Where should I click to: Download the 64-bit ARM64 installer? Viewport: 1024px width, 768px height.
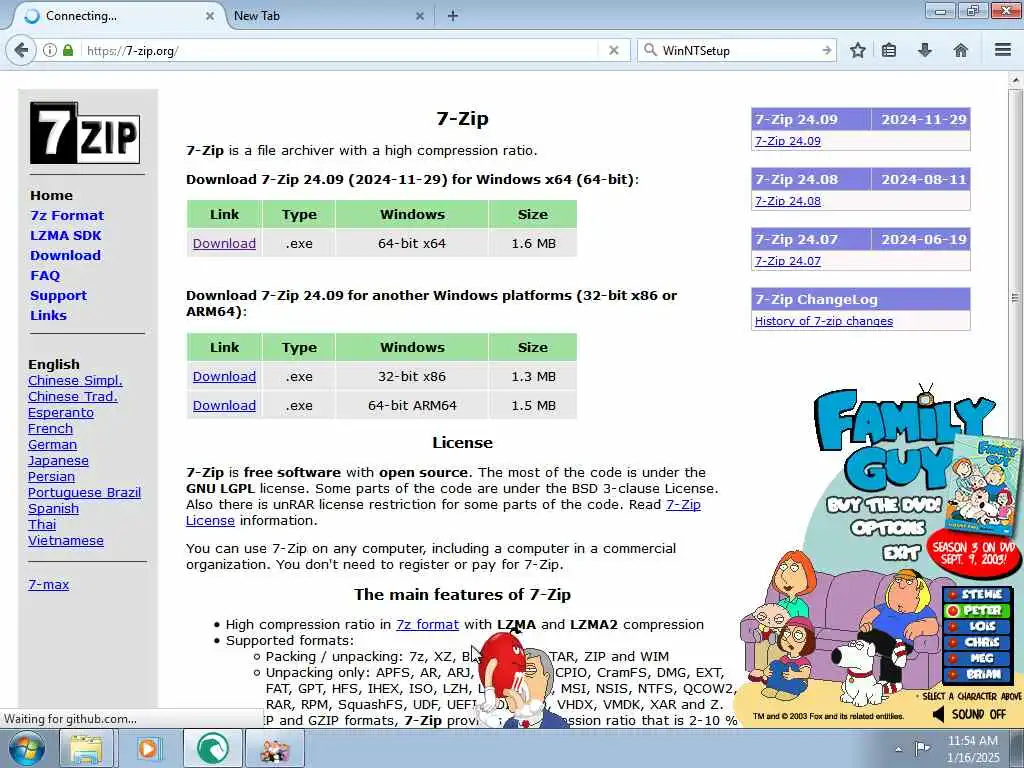pos(224,406)
